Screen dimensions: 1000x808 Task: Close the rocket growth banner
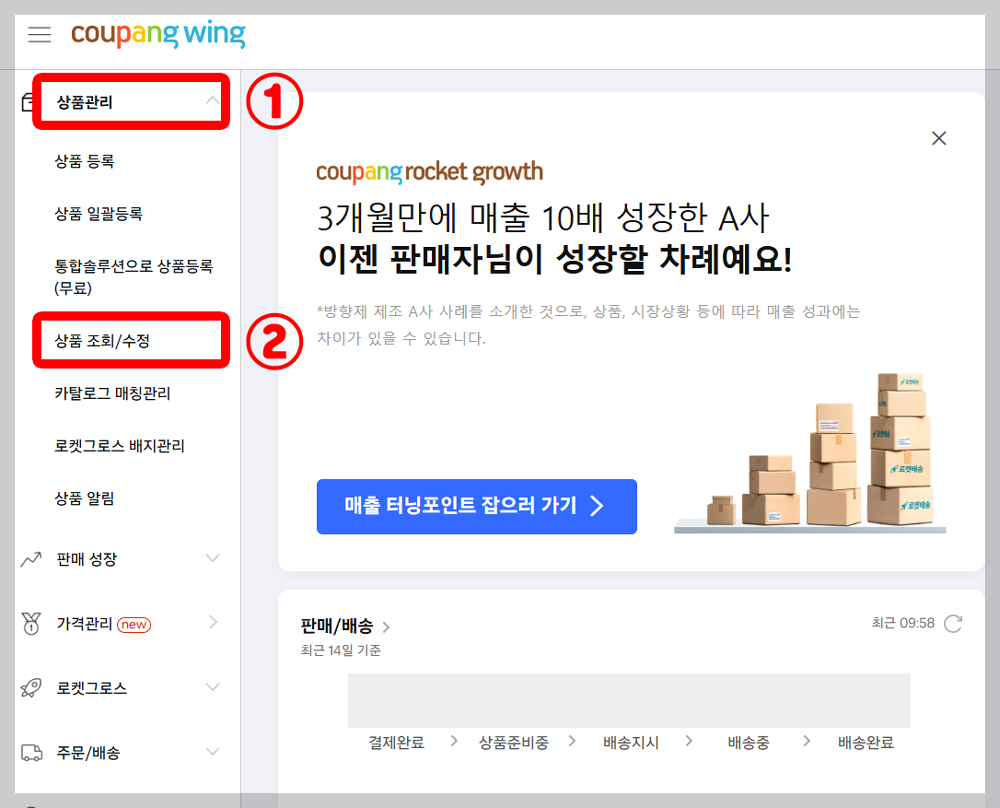pyautogui.click(x=939, y=138)
